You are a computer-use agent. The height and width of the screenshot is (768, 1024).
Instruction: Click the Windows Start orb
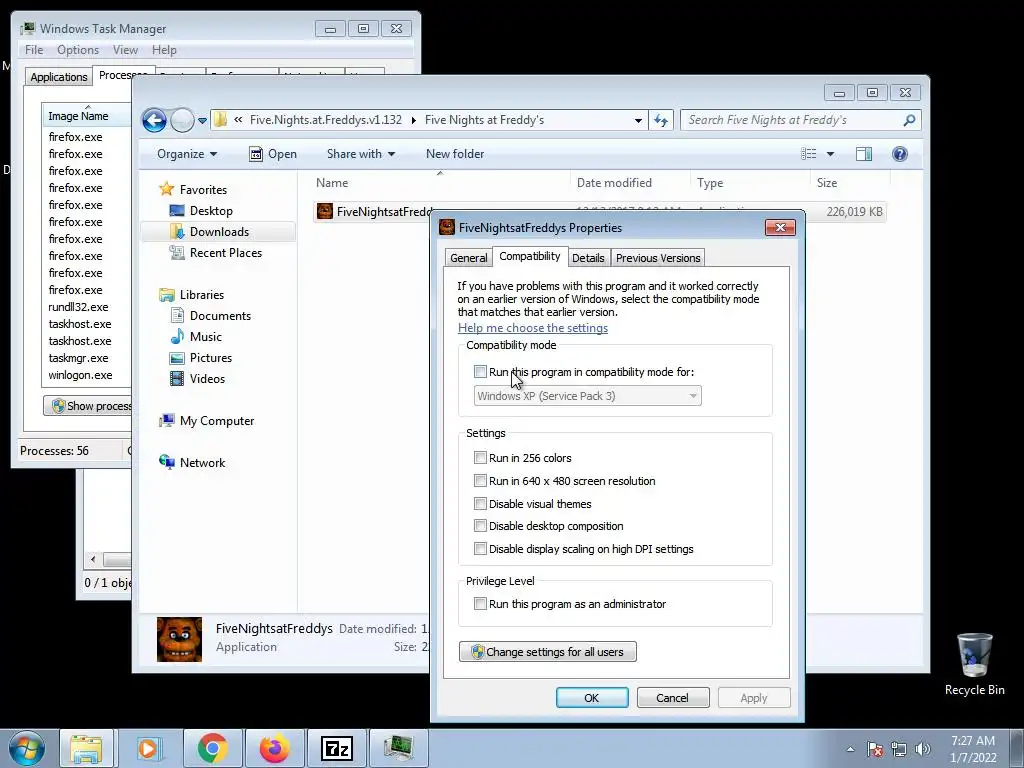[27, 748]
